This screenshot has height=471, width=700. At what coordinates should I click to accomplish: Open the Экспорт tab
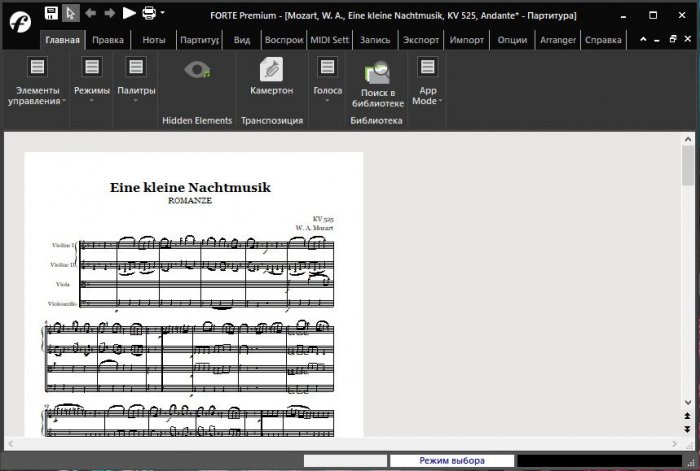point(421,40)
